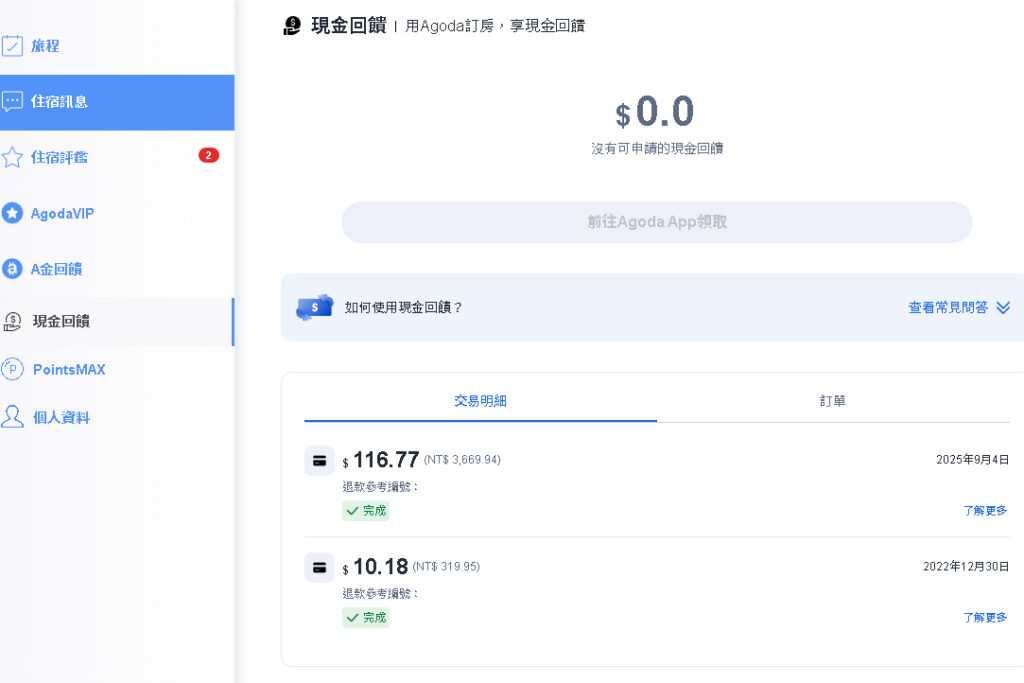Click the 住宿訊息 chat bubble icon

(12, 102)
